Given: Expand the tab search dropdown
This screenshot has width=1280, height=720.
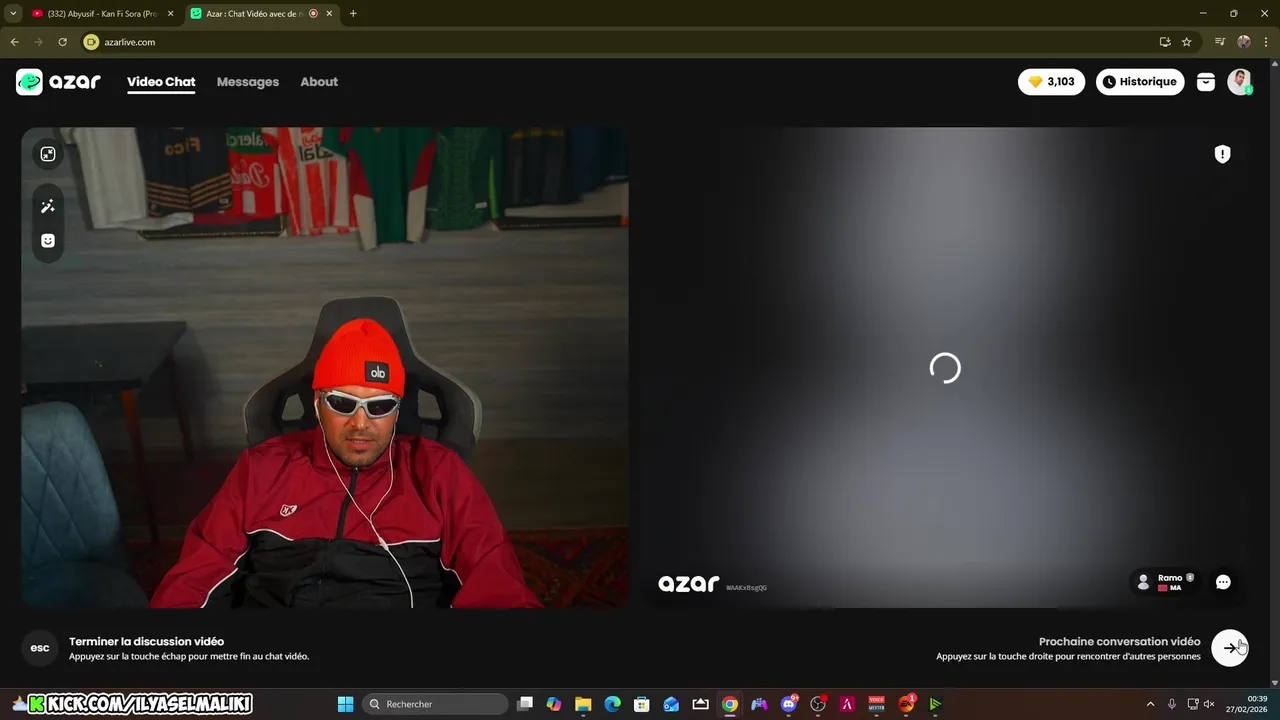Looking at the screenshot, I should coord(13,14).
